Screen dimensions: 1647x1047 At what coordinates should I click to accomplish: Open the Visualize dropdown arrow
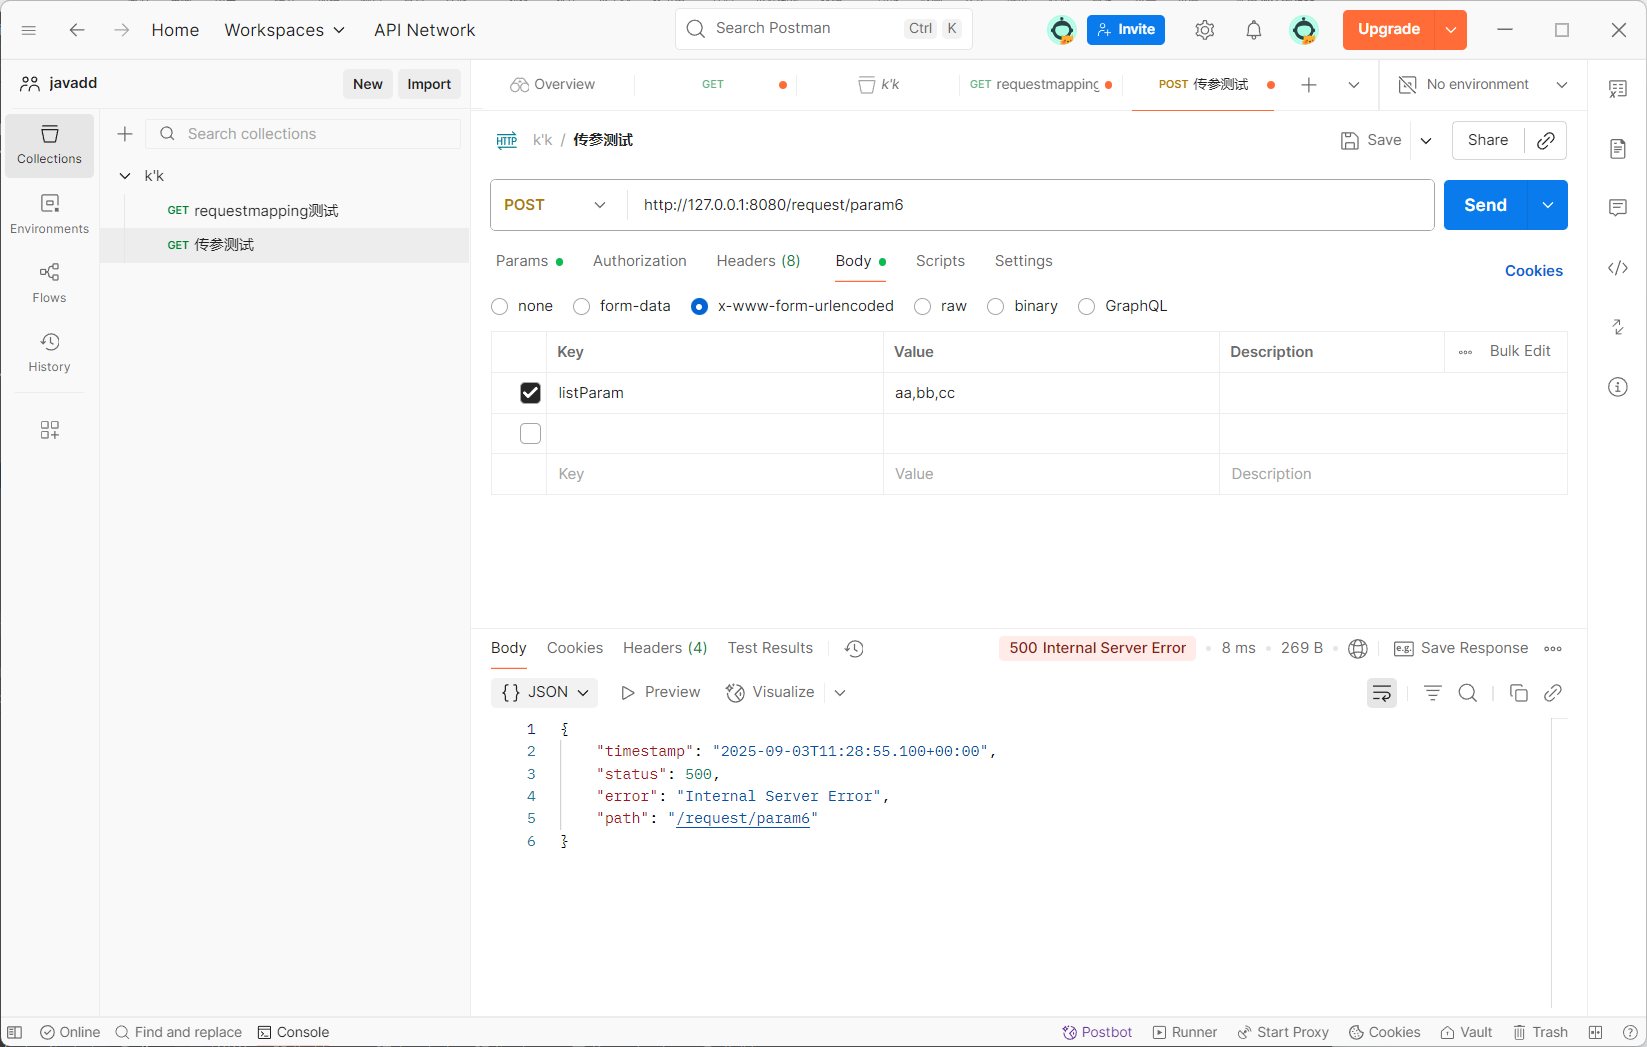[x=840, y=693]
